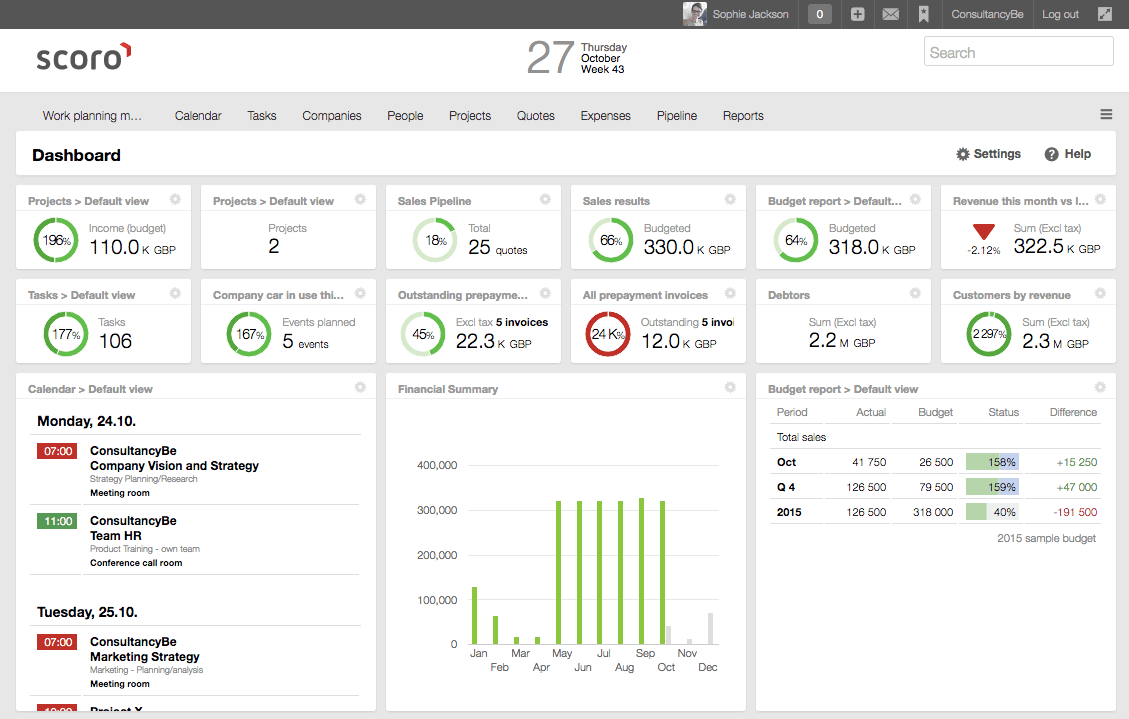The image size is (1129, 719).
Task: Click the 158% status bar for Oct
Action: (x=992, y=462)
